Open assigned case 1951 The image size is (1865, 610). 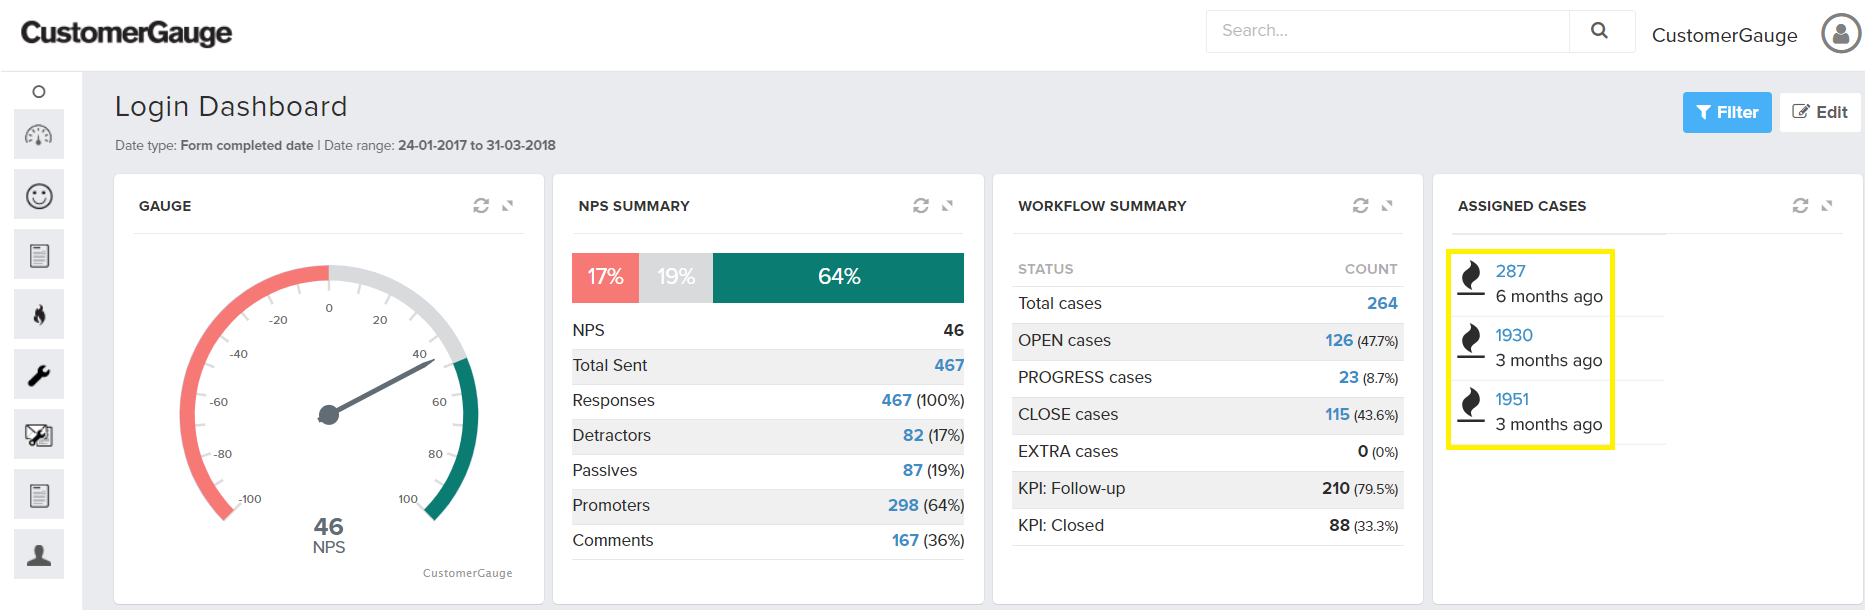[x=1512, y=399]
